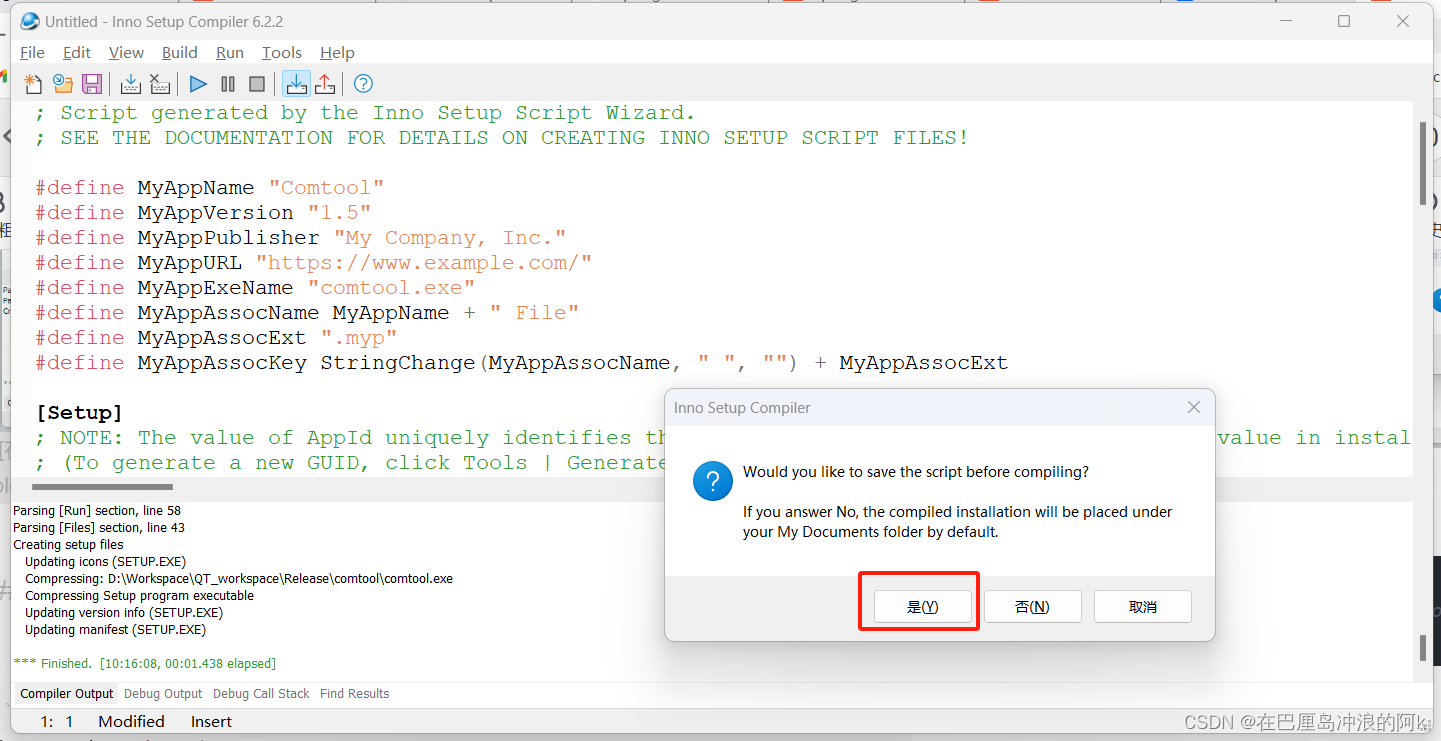The height and width of the screenshot is (741, 1441).
Task: Click the "Script generated by" comment line
Action: [x=365, y=113]
